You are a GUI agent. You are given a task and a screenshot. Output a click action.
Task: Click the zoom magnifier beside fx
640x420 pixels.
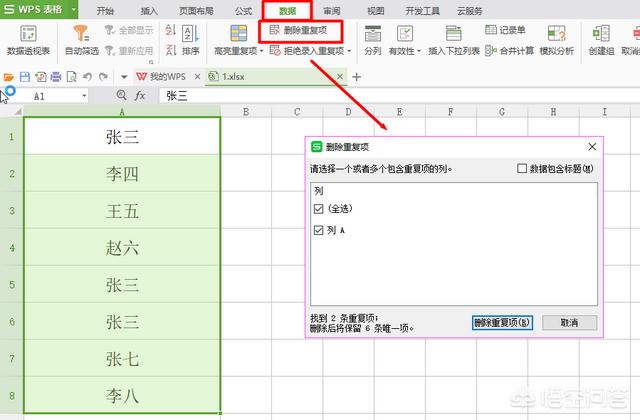coord(121,95)
